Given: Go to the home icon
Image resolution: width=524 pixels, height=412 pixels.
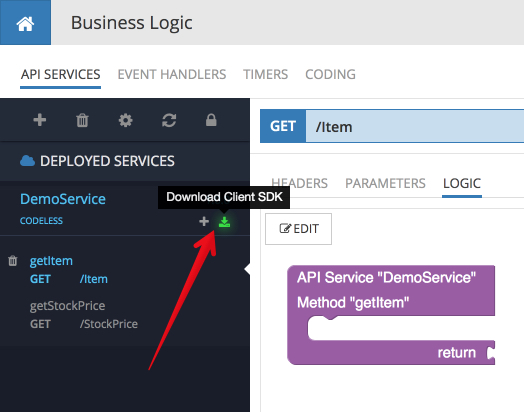Looking at the screenshot, I should [25, 23].
